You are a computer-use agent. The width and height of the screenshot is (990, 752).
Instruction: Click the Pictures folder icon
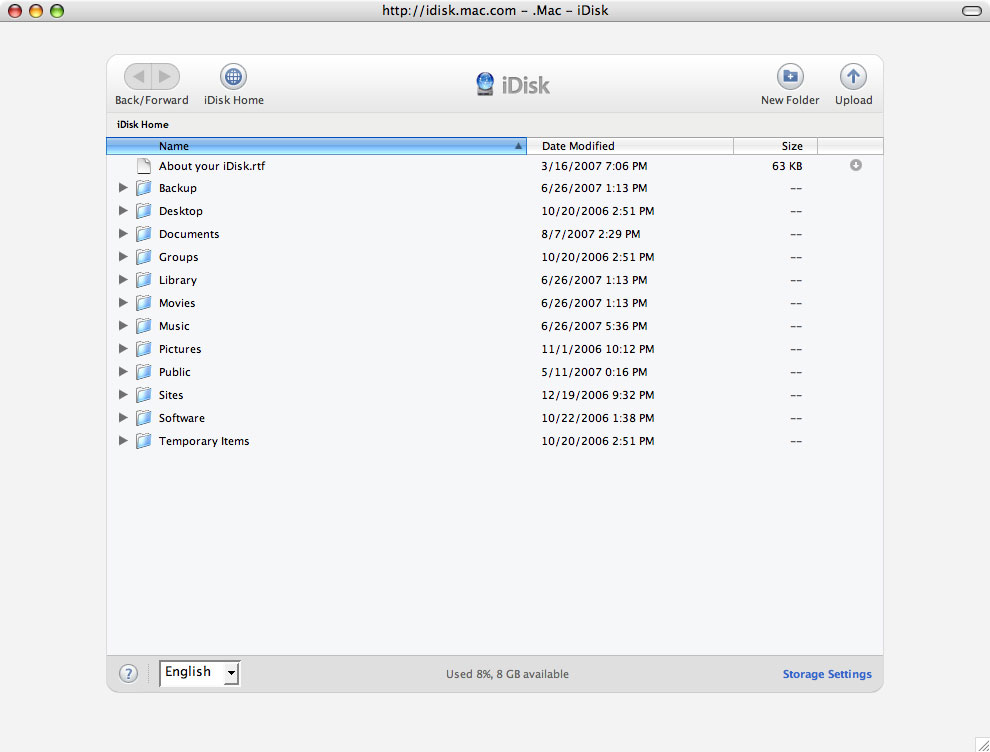tap(144, 349)
